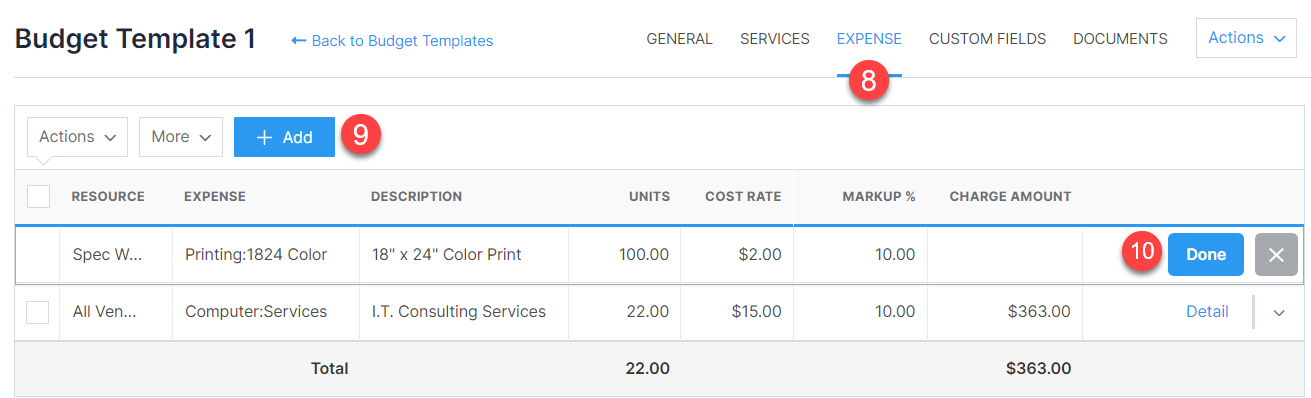
Task: Open the grid toolbar Actions dropdown
Action: click(77, 137)
